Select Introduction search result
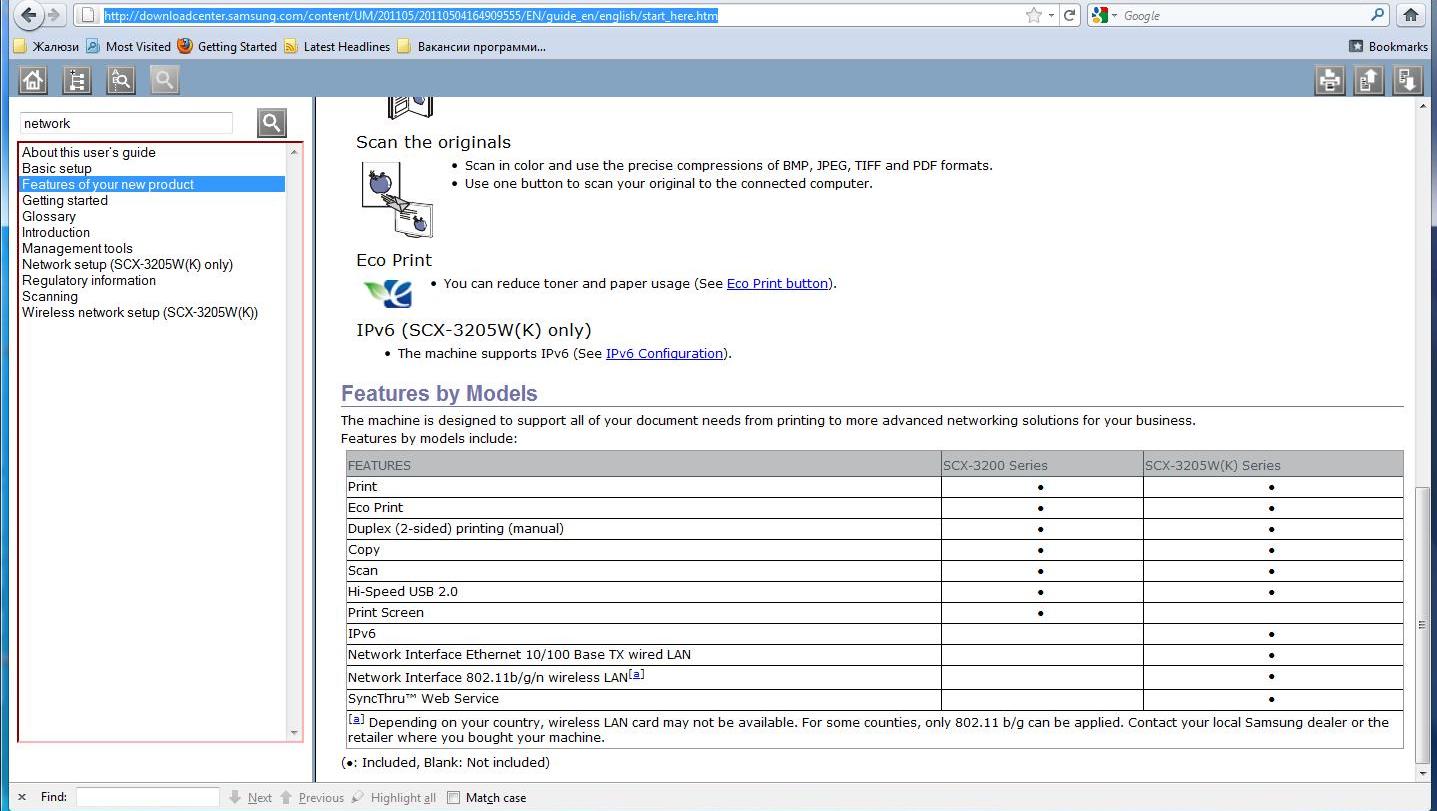The width and height of the screenshot is (1437, 811). (x=56, y=232)
